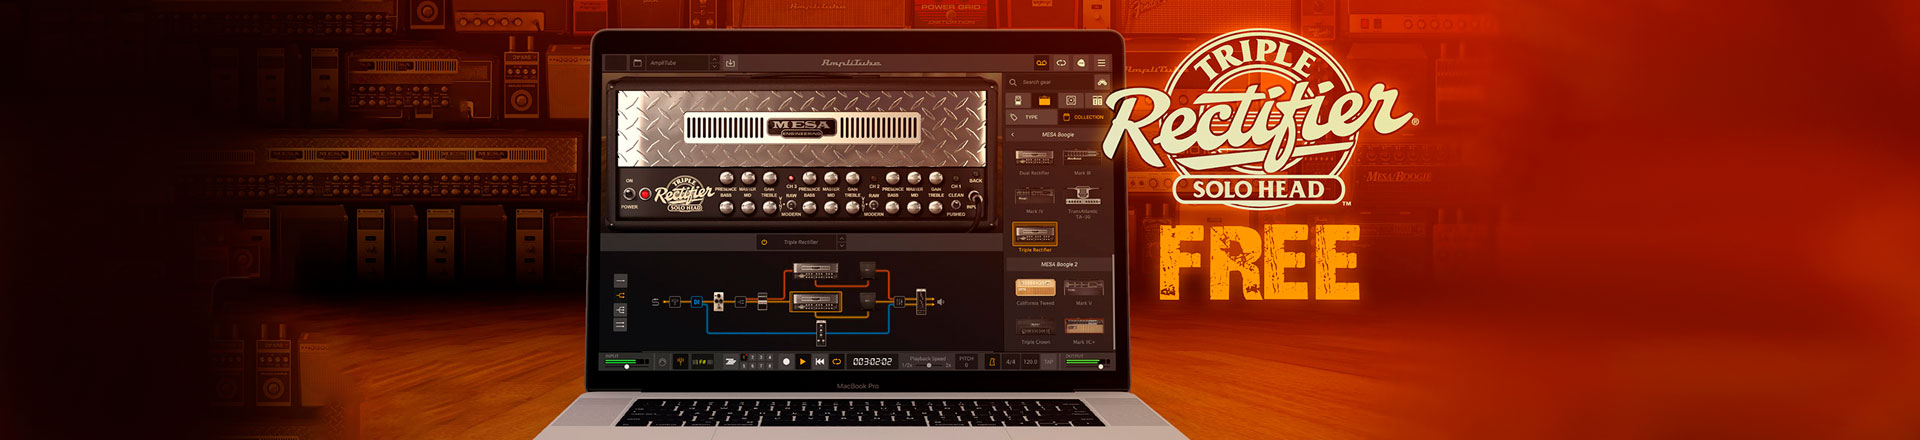Switch to the TYPE filter tab
1920x440 pixels.
coord(1031,117)
